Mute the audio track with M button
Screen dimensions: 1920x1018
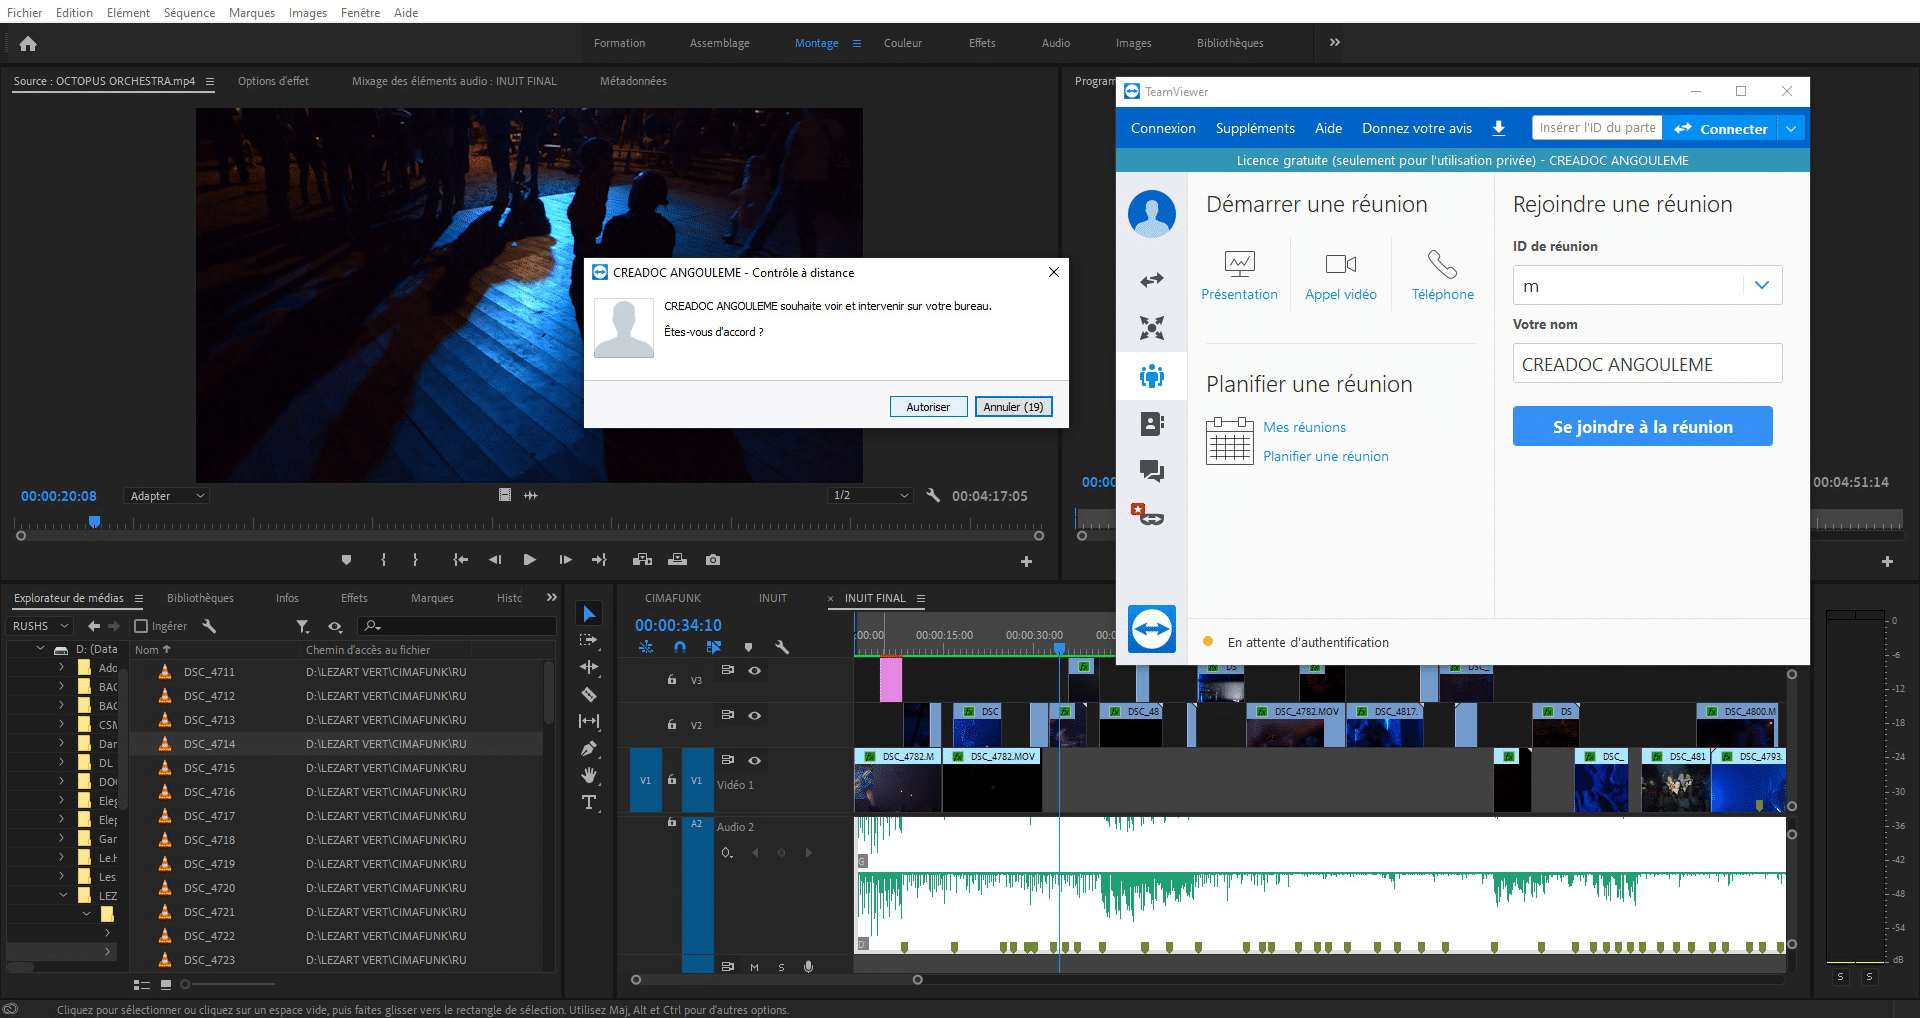pos(754,967)
